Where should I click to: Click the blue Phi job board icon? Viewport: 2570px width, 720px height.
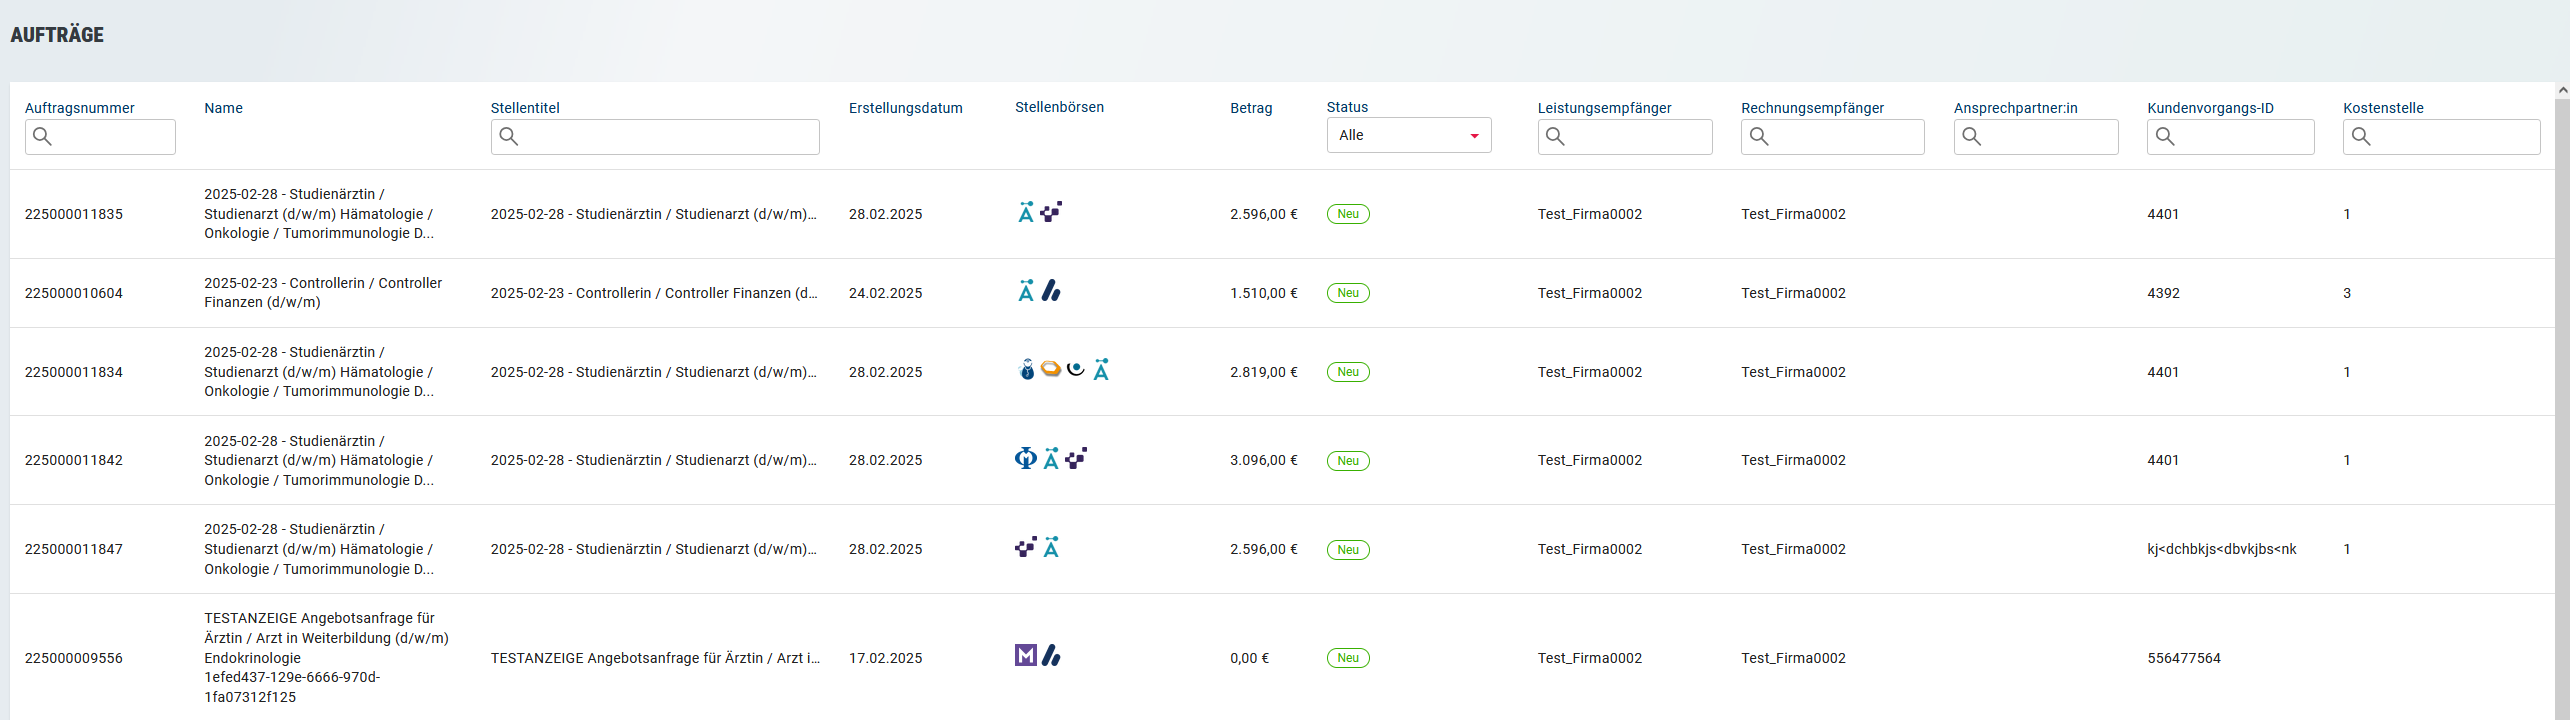pos(1025,459)
